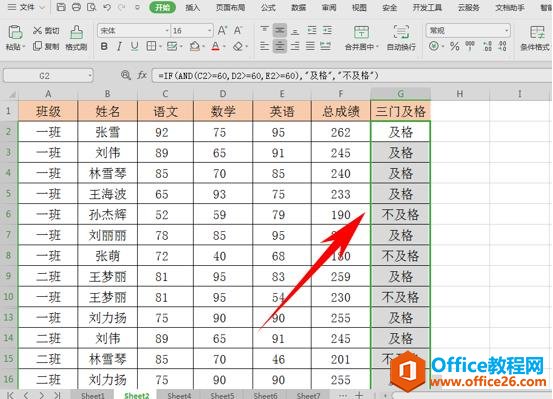Increase the font size with A+
This screenshot has width=553, height=399.
click(222, 30)
